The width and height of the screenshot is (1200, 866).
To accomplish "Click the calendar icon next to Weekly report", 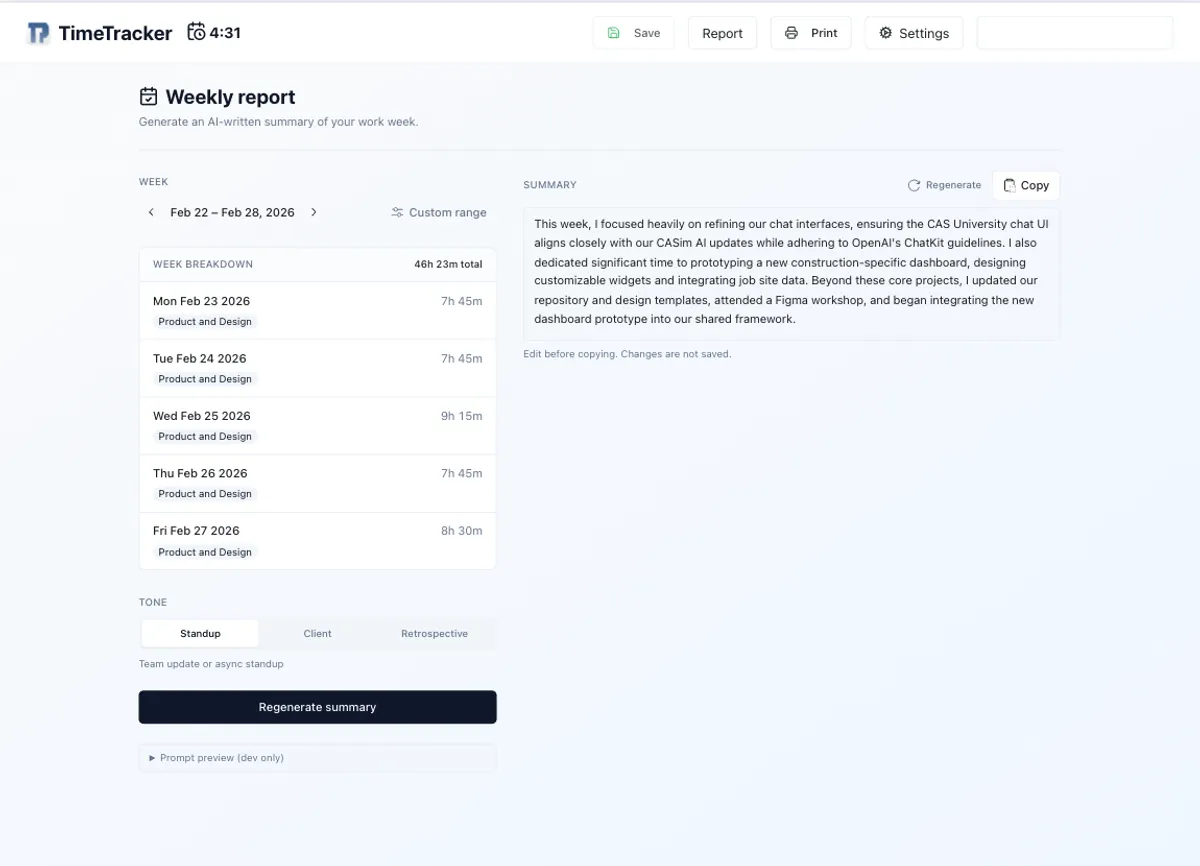I will tap(148, 95).
